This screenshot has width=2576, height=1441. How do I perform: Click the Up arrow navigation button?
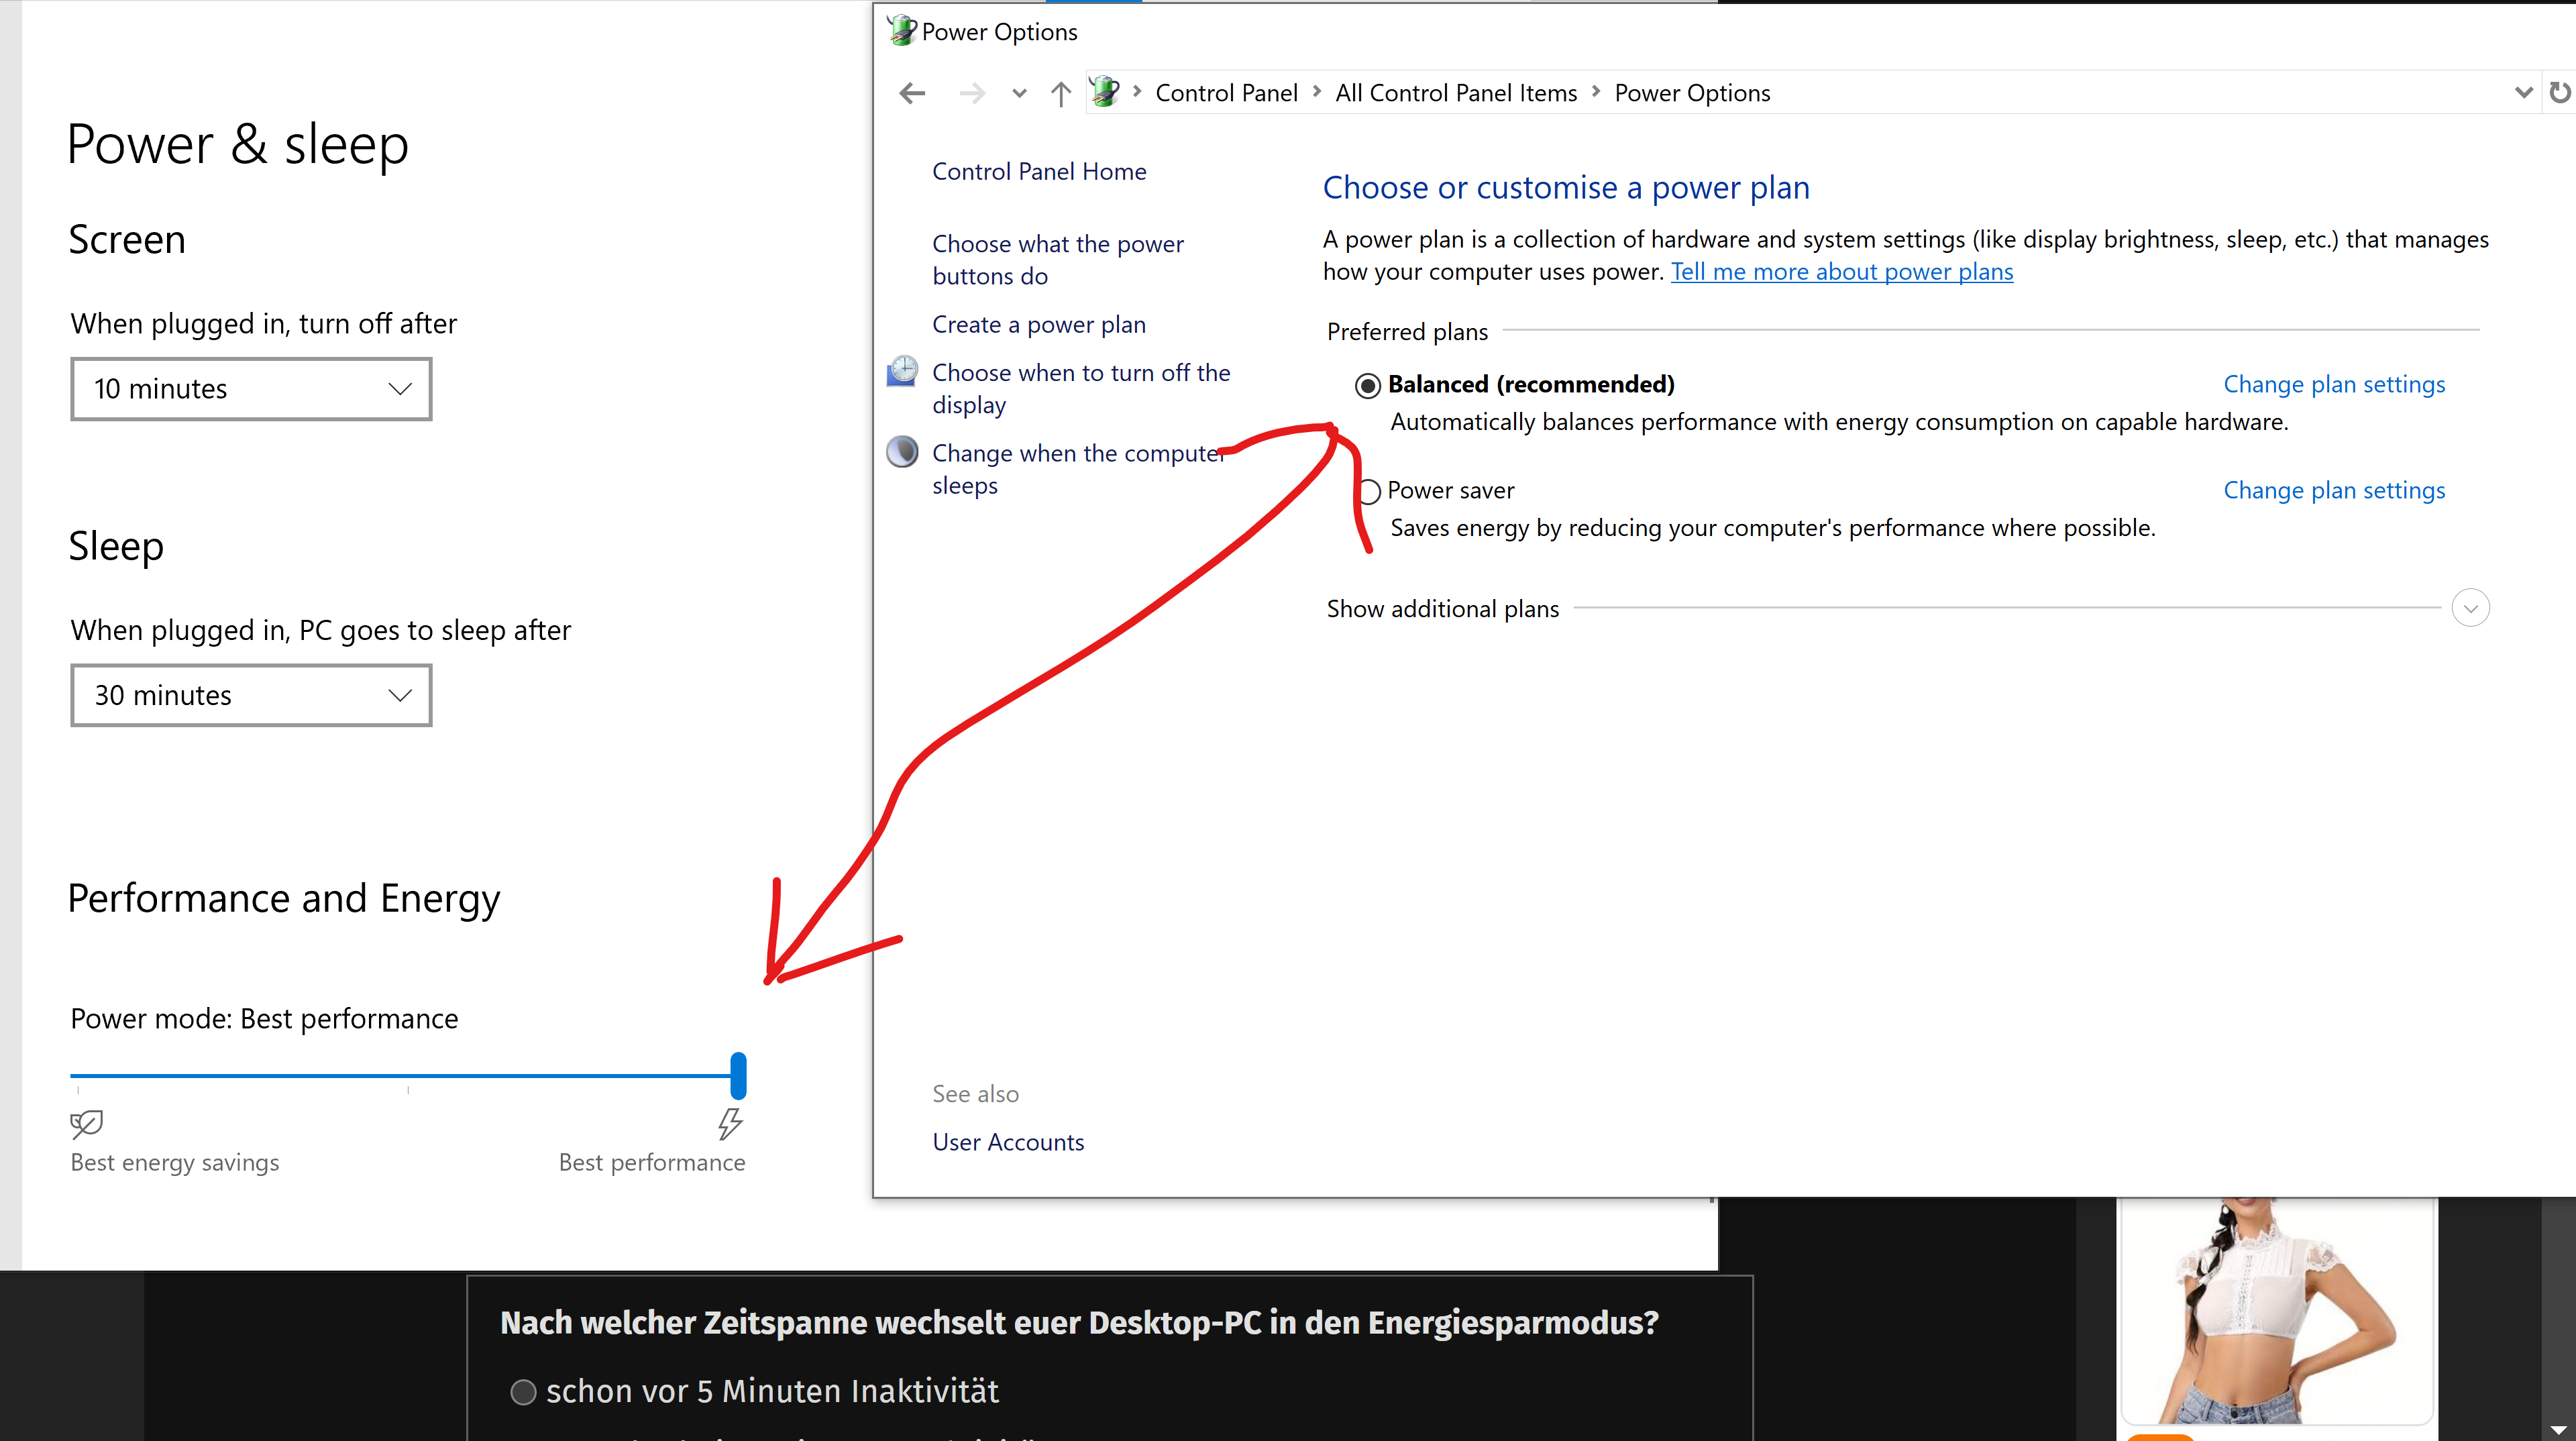pyautogui.click(x=1061, y=93)
